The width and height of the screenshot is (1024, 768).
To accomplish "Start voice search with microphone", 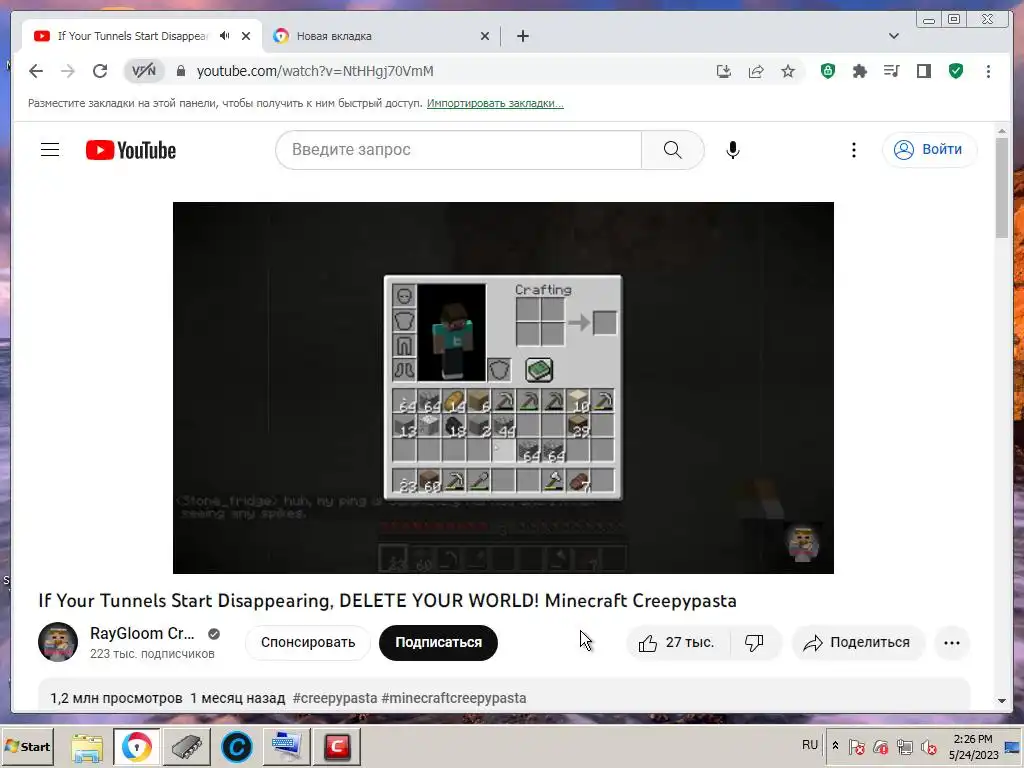I will click(x=733, y=150).
